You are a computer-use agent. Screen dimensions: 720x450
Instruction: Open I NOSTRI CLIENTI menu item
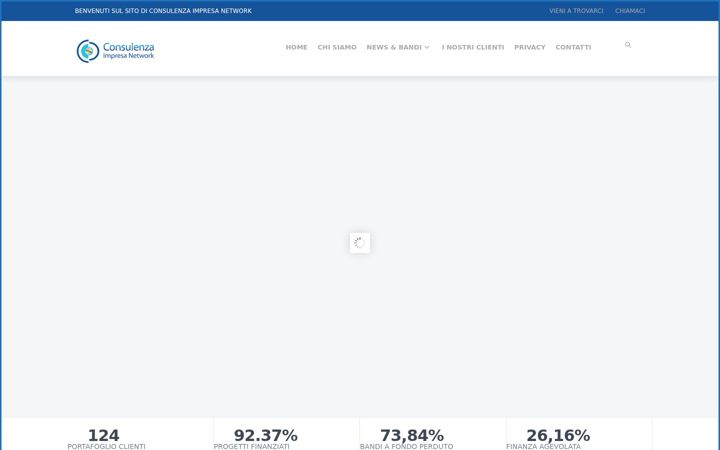point(473,47)
